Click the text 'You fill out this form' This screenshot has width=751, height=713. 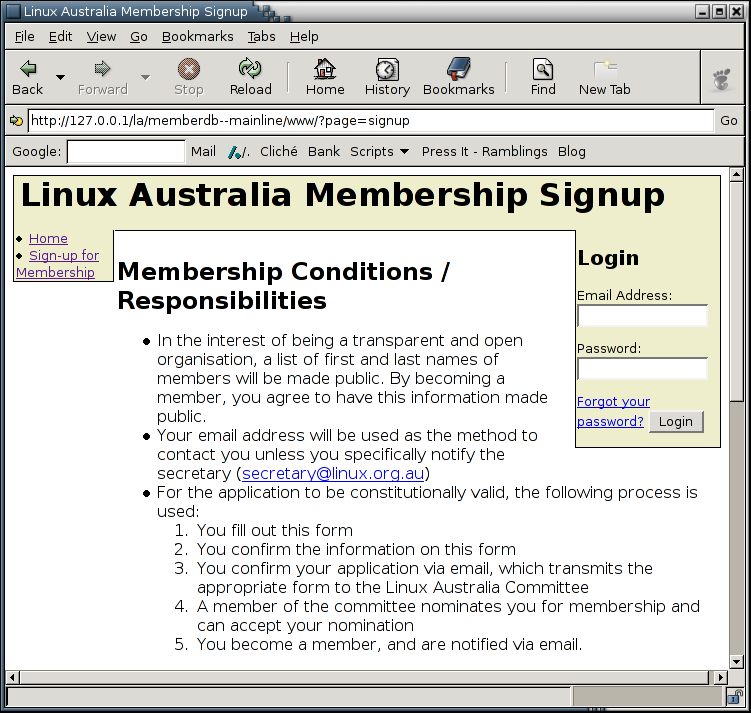275,531
